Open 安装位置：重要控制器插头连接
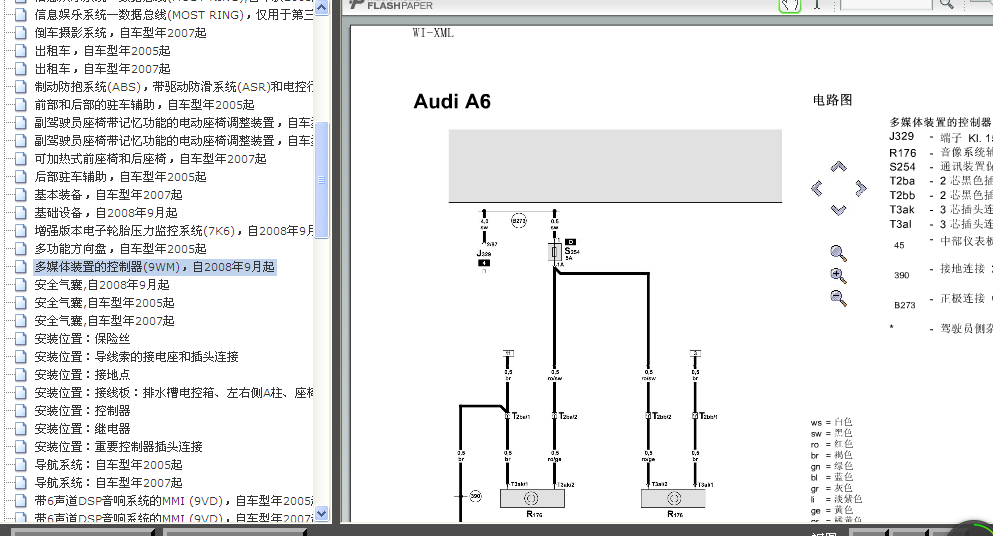The width and height of the screenshot is (993, 536). (118, 447)
